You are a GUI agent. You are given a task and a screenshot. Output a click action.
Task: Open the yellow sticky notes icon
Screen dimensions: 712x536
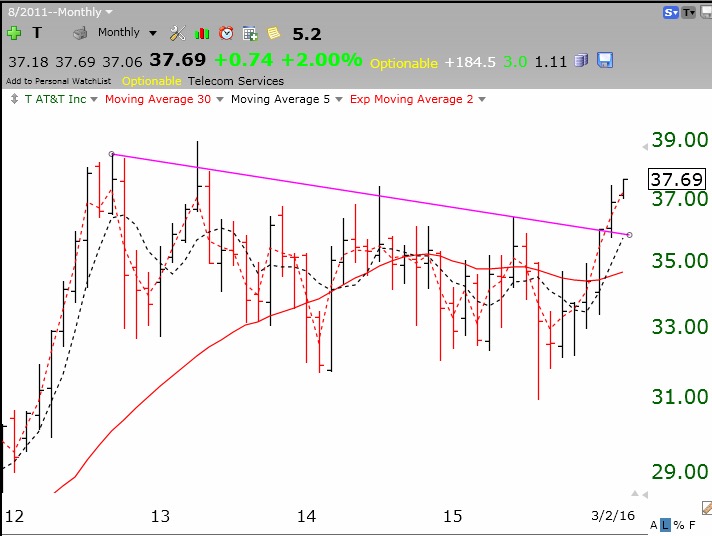pos(273,33)
